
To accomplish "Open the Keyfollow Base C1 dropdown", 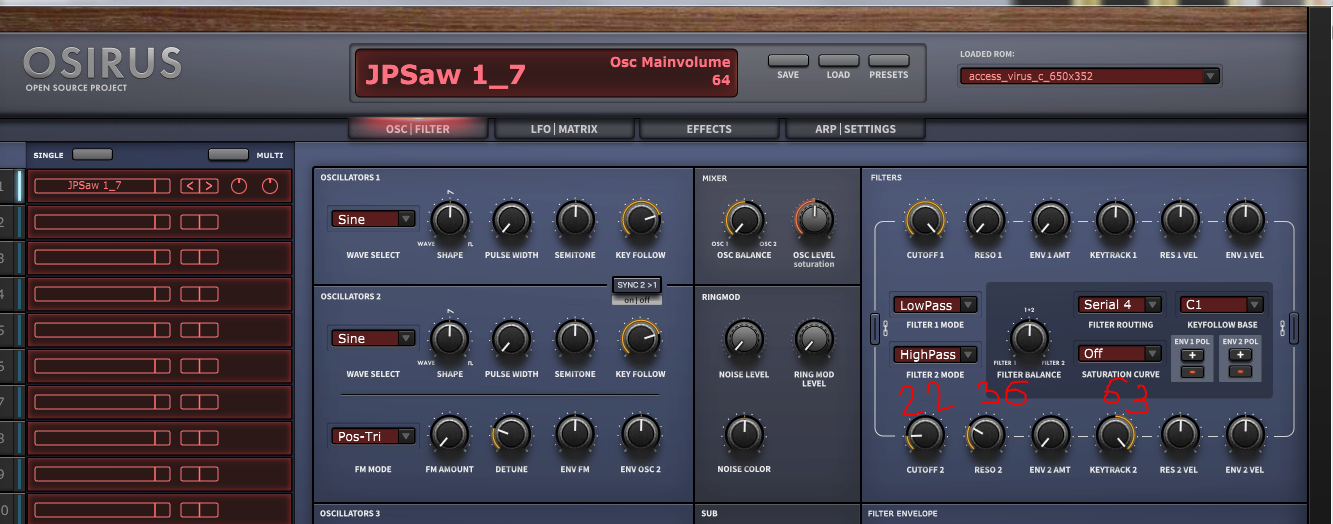I will tap(1221, 304).
